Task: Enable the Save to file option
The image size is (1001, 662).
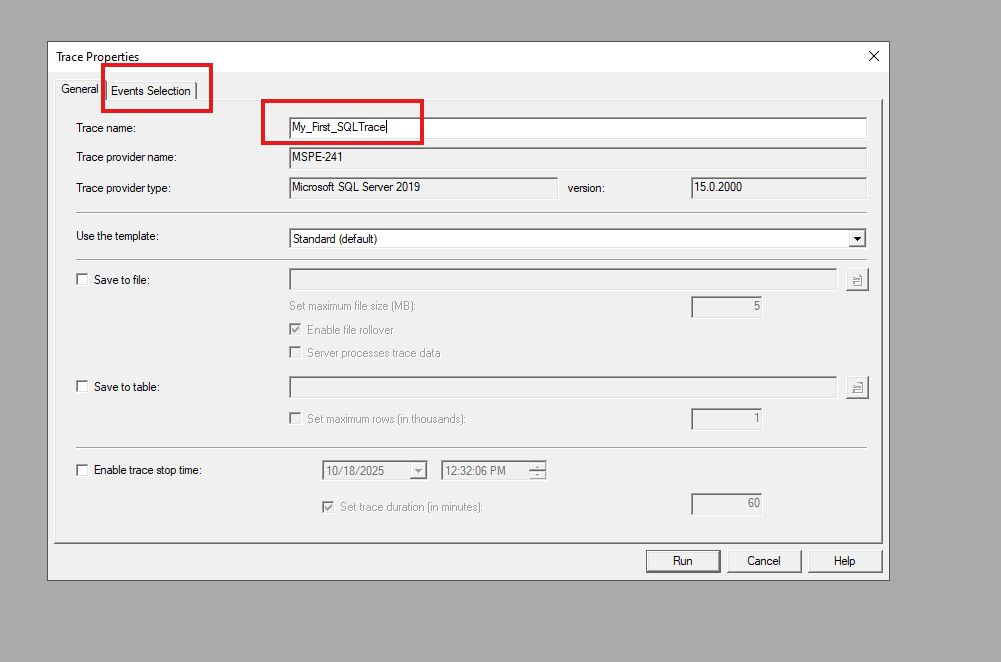Action: 81,279
